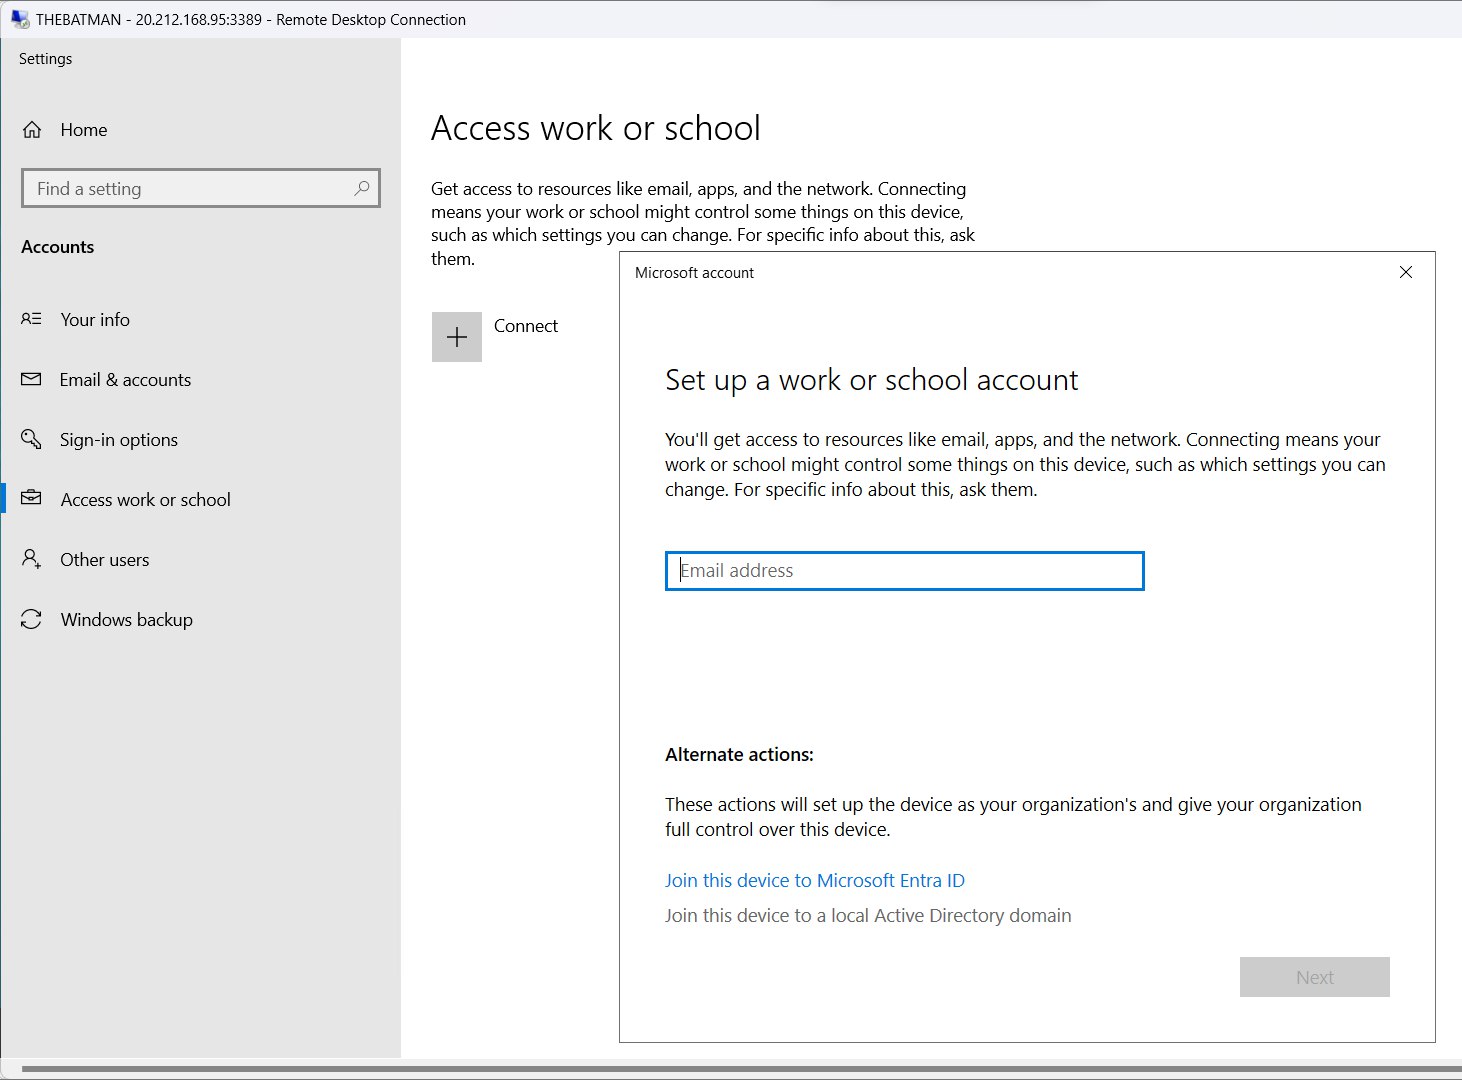Viewport: 1462px width, 1080px height.
Task: Open Sign-in options page
Action: coord(119,440)
